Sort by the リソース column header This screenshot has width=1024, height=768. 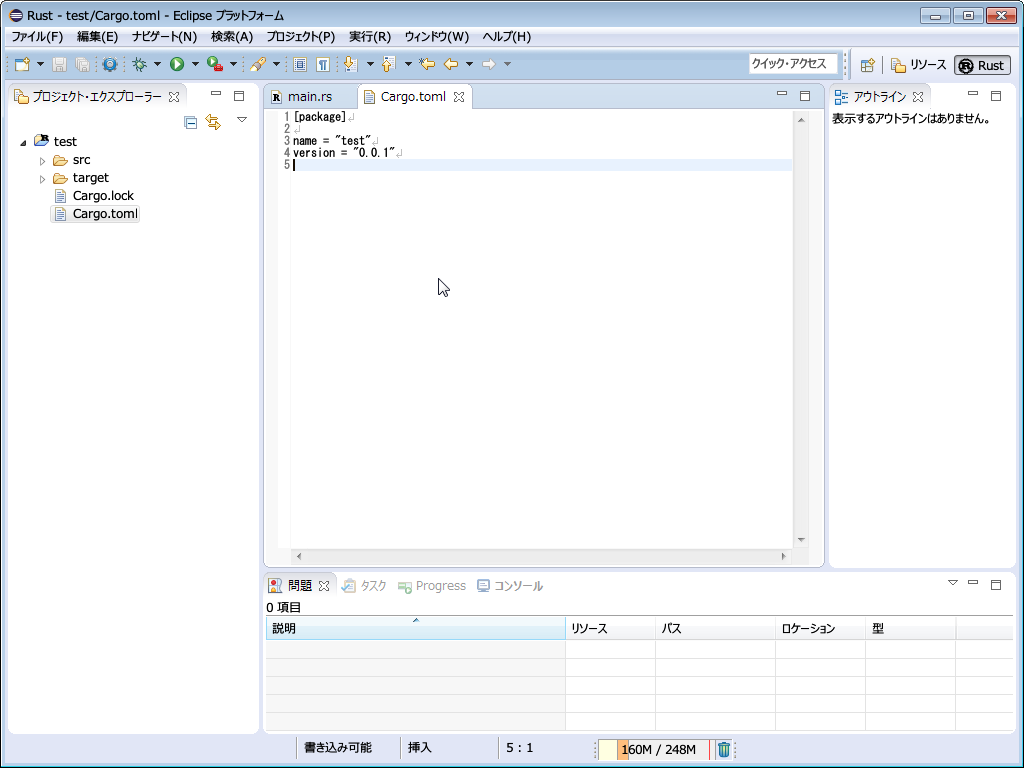pyautogui.click(x=610, y=628)
